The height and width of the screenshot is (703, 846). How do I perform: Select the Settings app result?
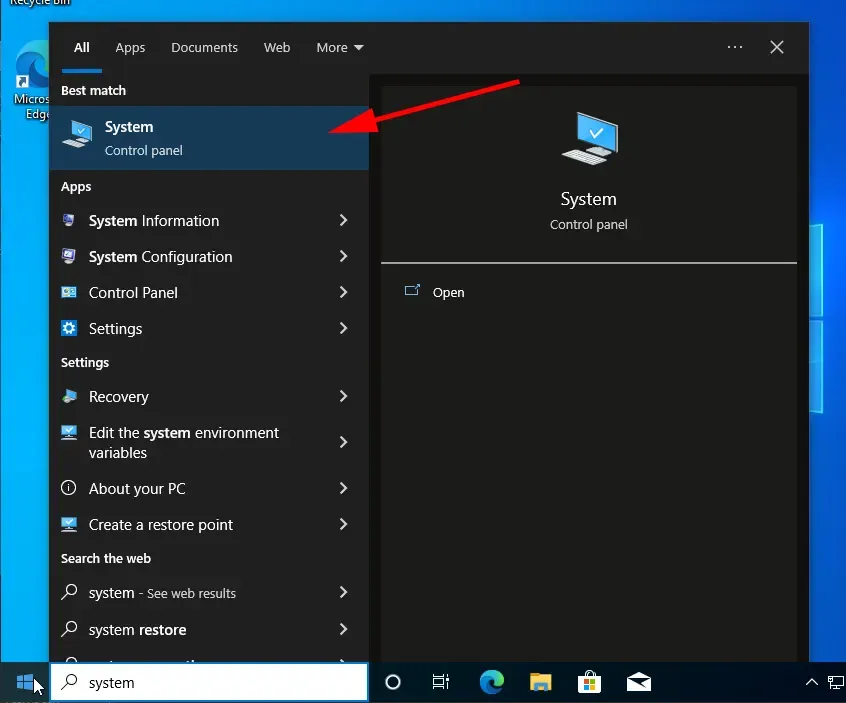point(209,329)
